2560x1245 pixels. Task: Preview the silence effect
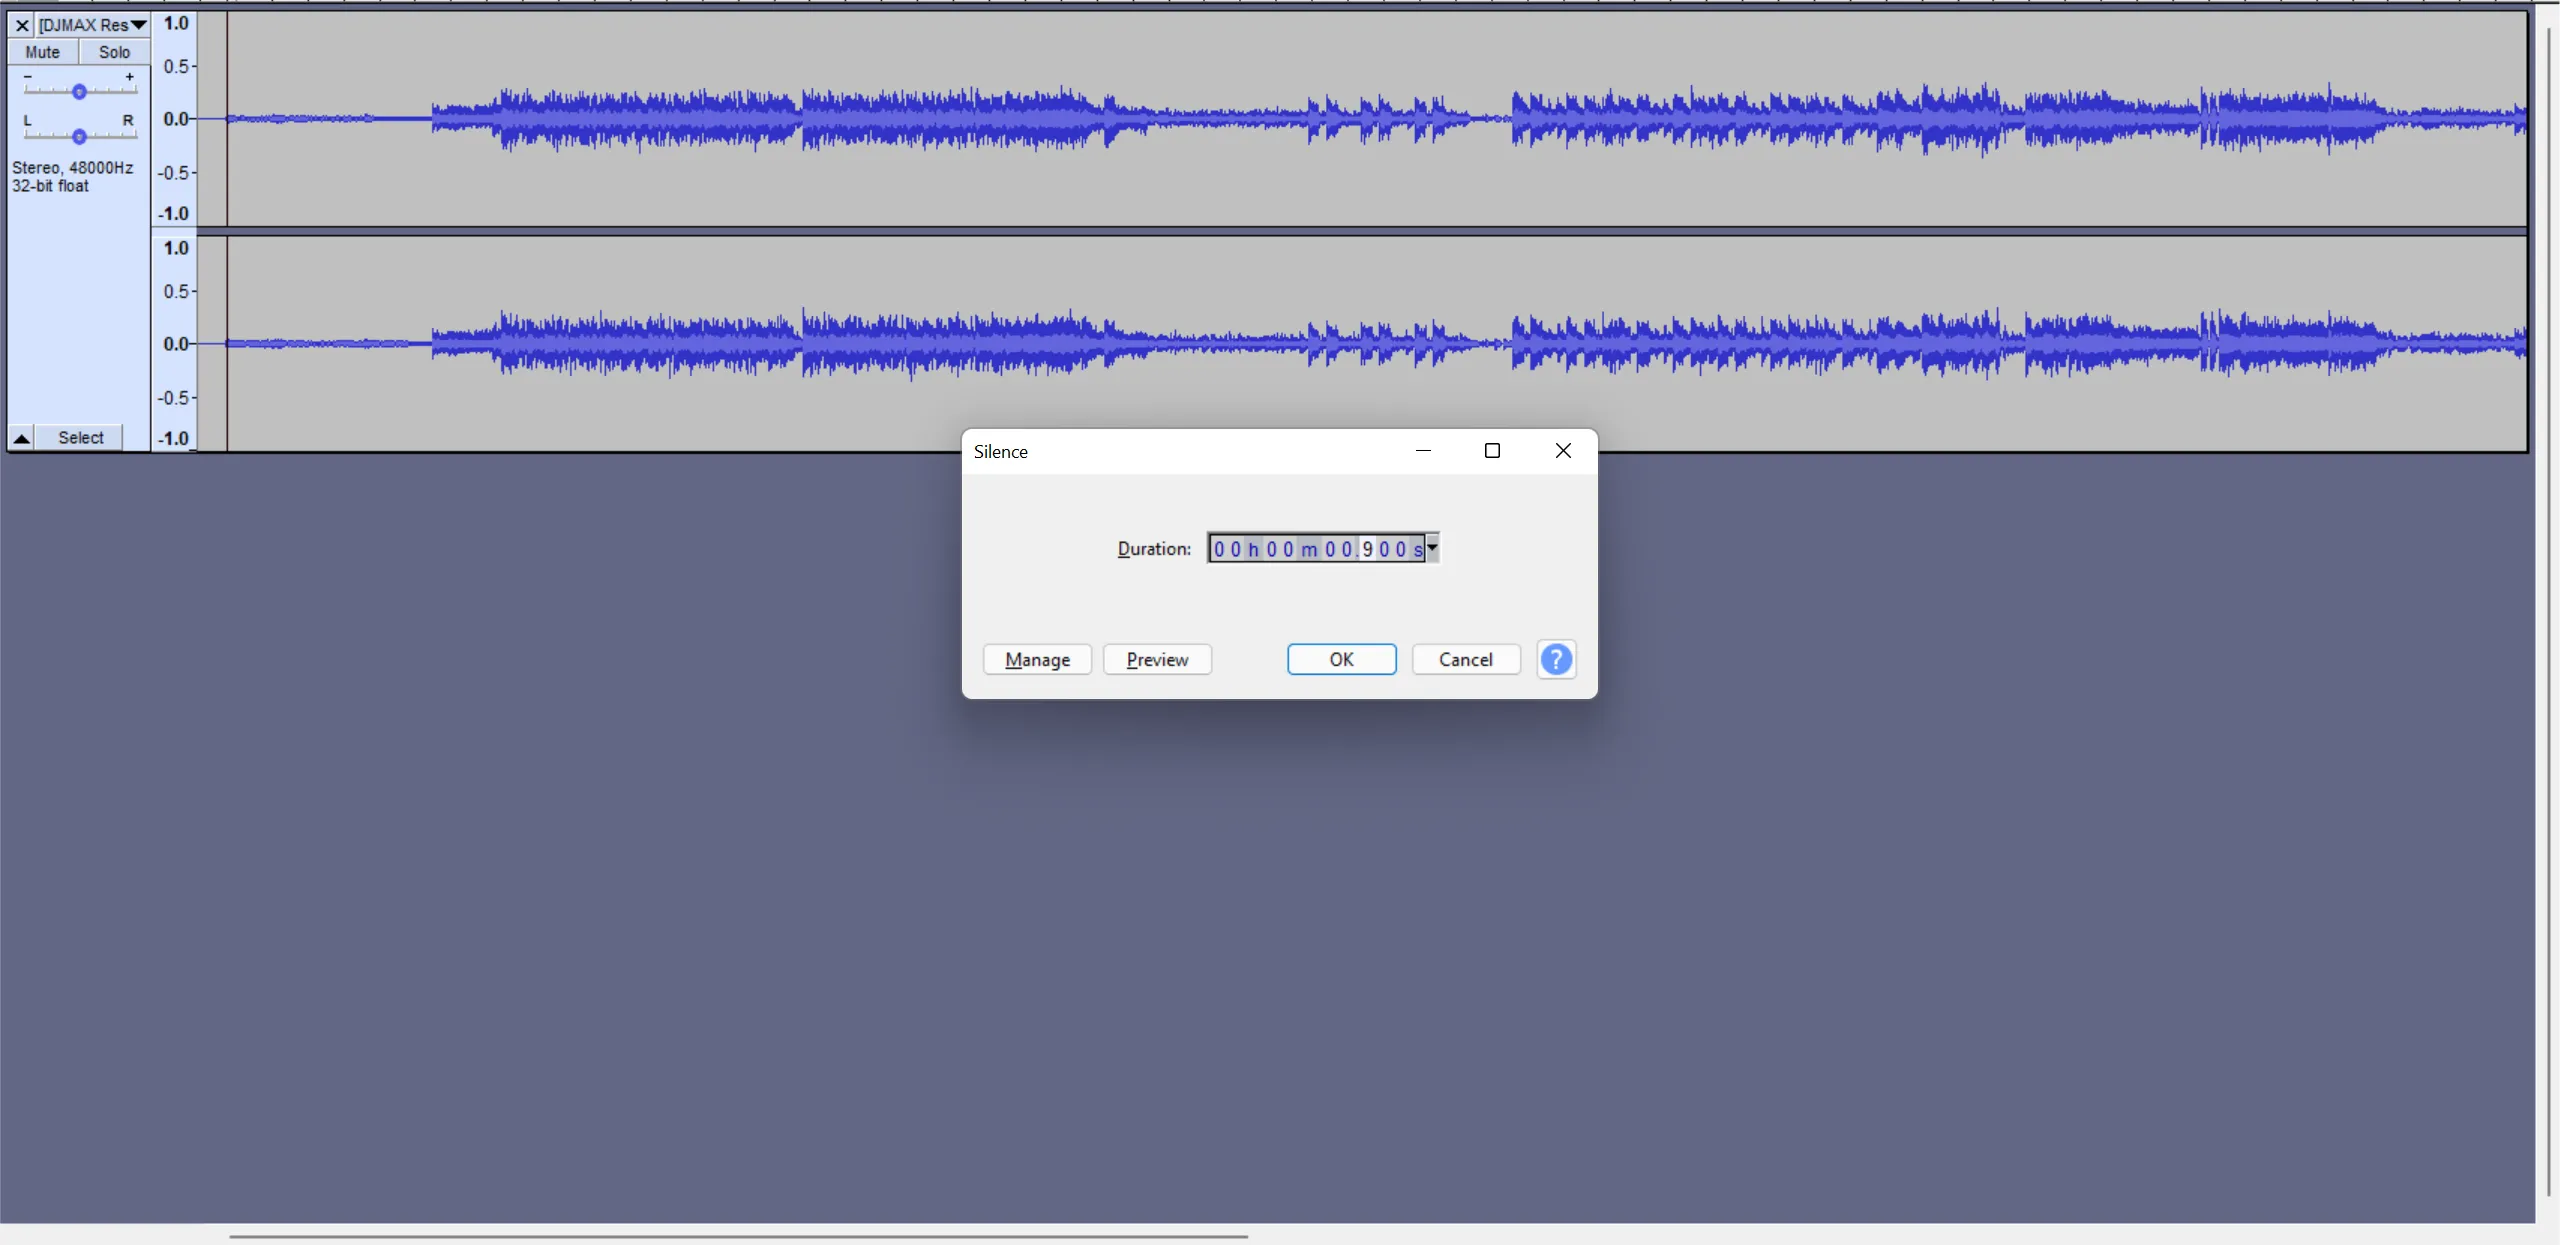(1157, 659)
